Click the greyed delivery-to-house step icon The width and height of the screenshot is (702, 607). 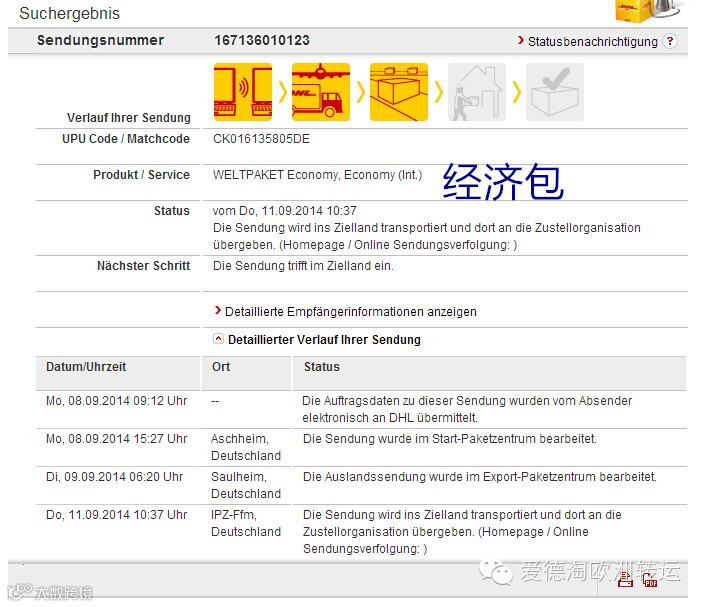point(477,92)
